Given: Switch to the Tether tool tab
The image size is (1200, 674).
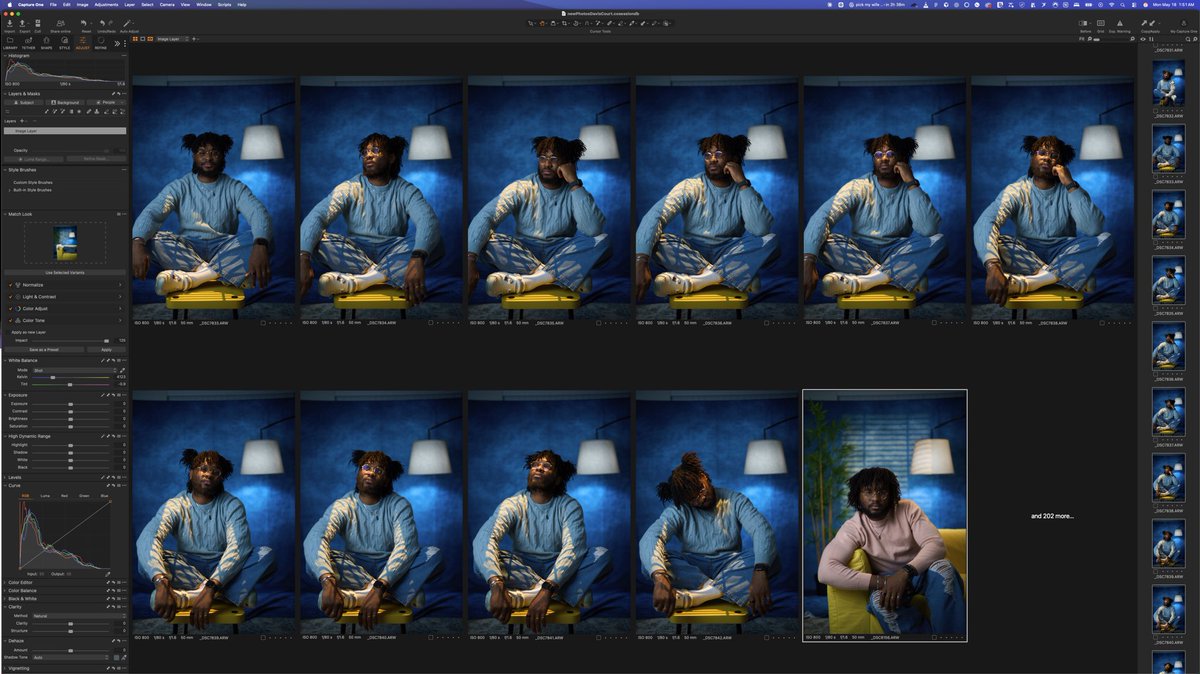Looking at the screenshot, I should pos(28,42).
